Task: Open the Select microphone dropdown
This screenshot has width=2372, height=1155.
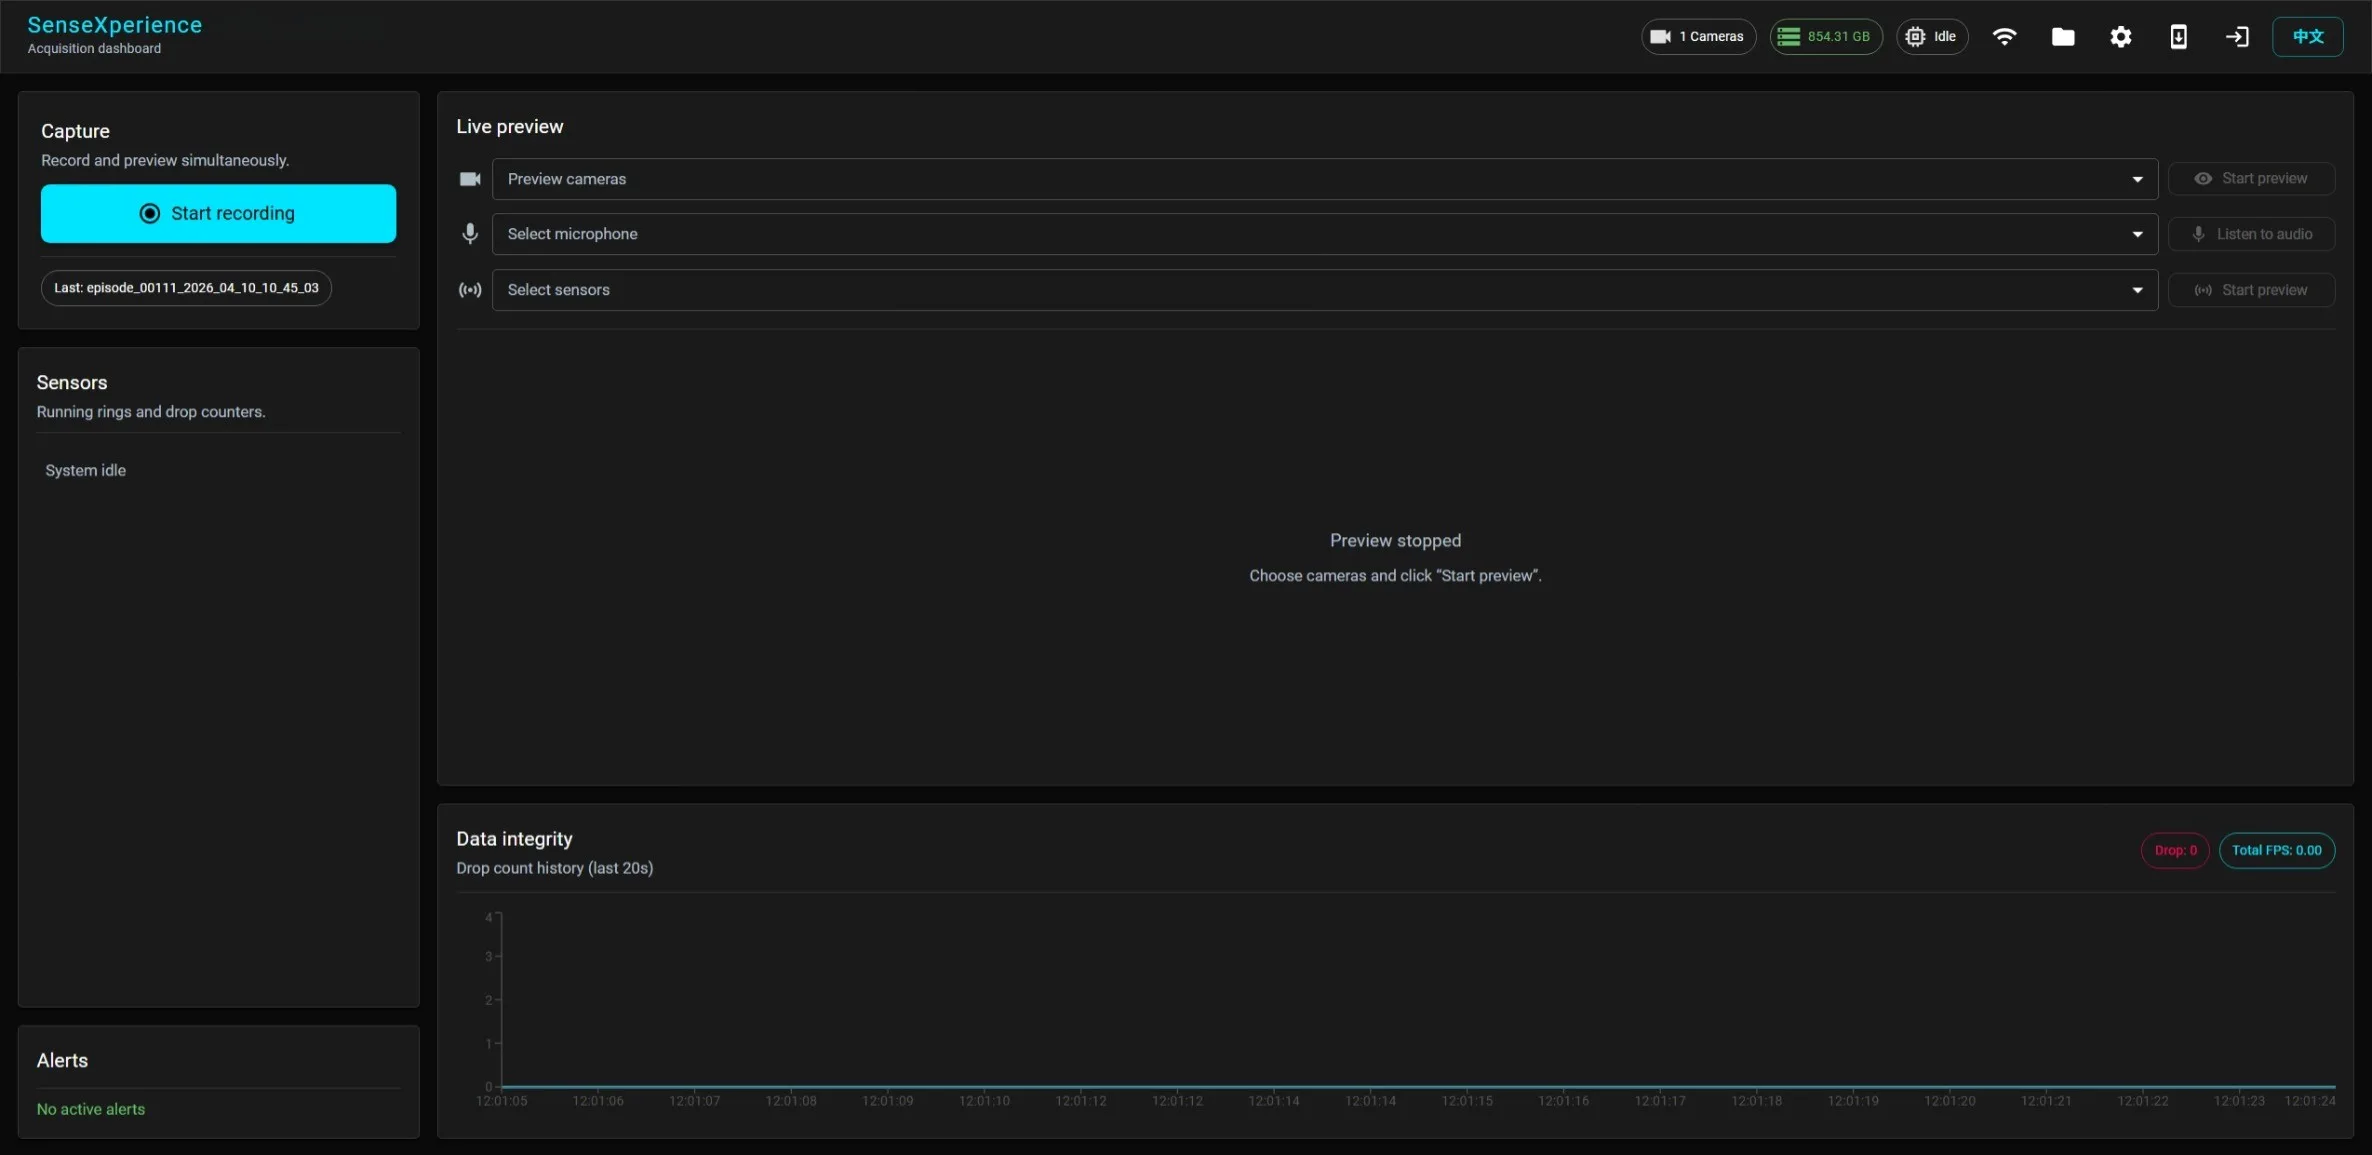Action: click(1324, 234)
